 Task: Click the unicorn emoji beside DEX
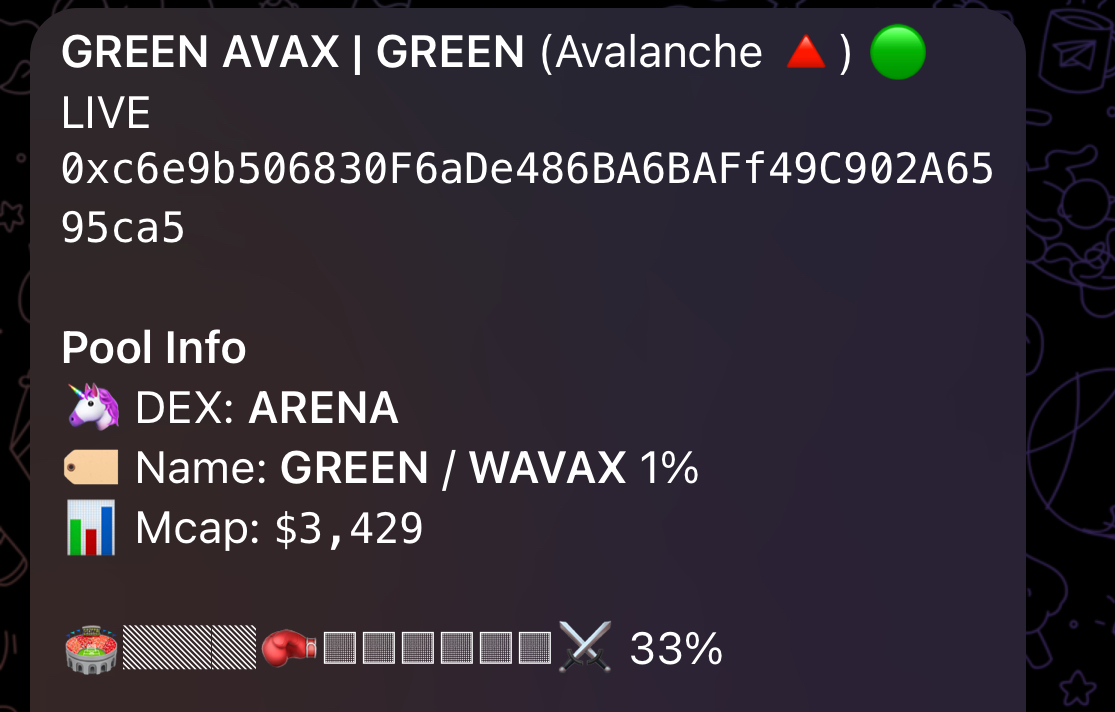(92, 408)
